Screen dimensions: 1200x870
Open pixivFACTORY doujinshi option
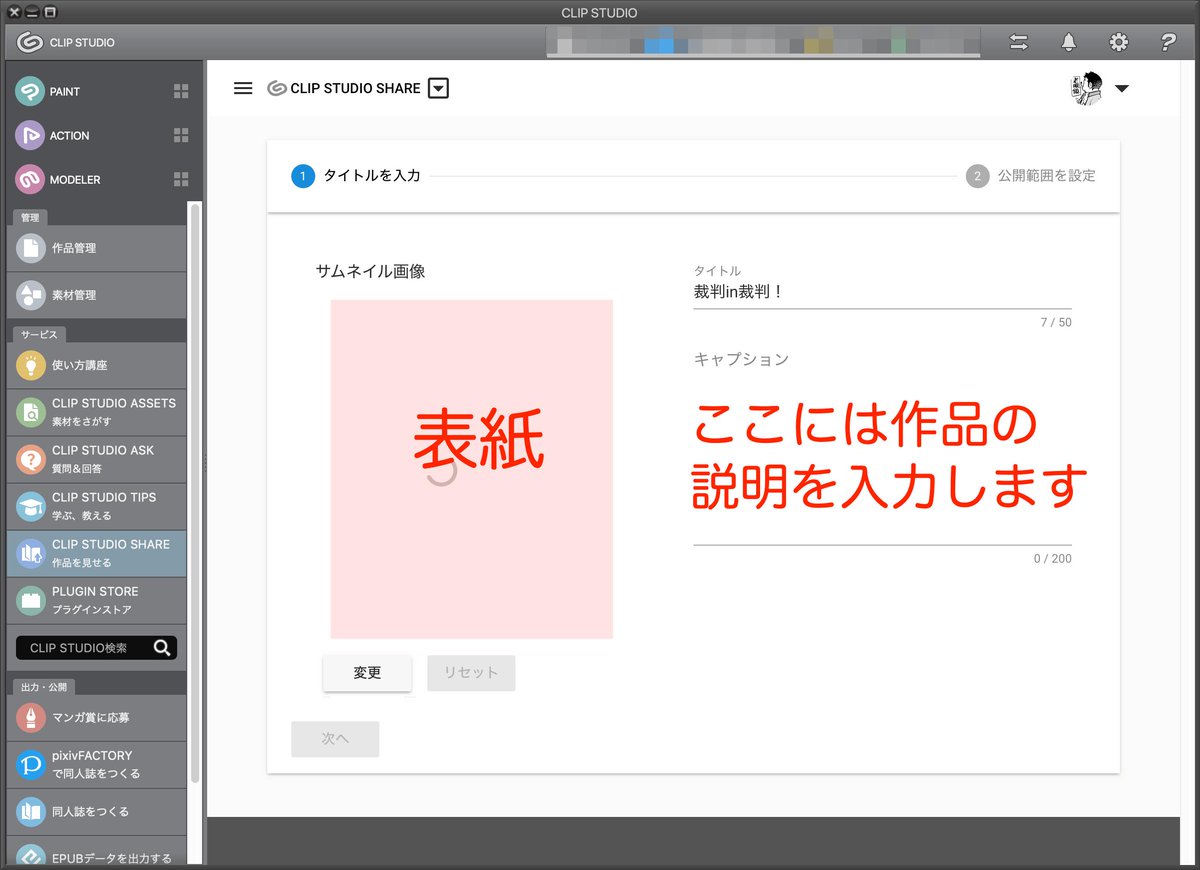(97, 764)
